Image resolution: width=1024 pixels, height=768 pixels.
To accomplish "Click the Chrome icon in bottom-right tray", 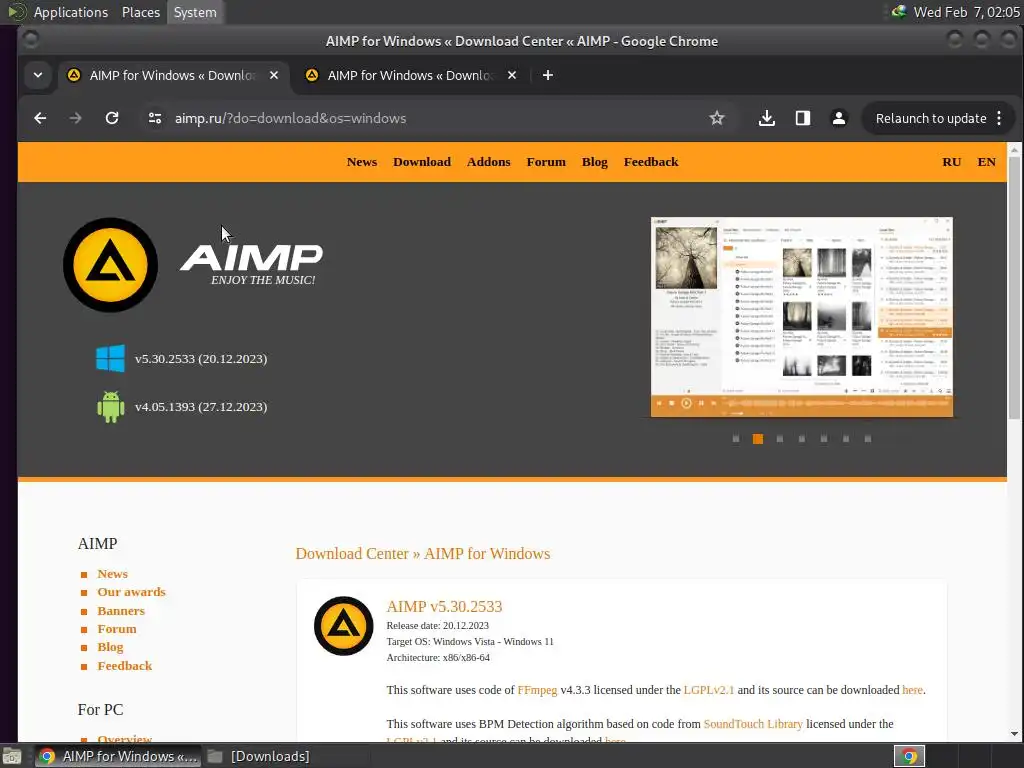I will pos(909,756).
